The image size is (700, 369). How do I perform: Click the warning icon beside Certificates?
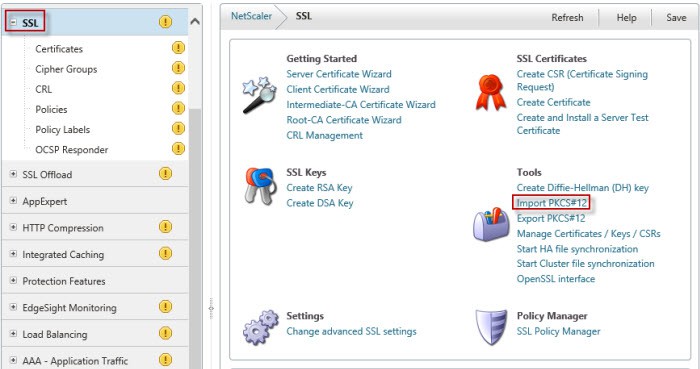[x=178, y=47]
